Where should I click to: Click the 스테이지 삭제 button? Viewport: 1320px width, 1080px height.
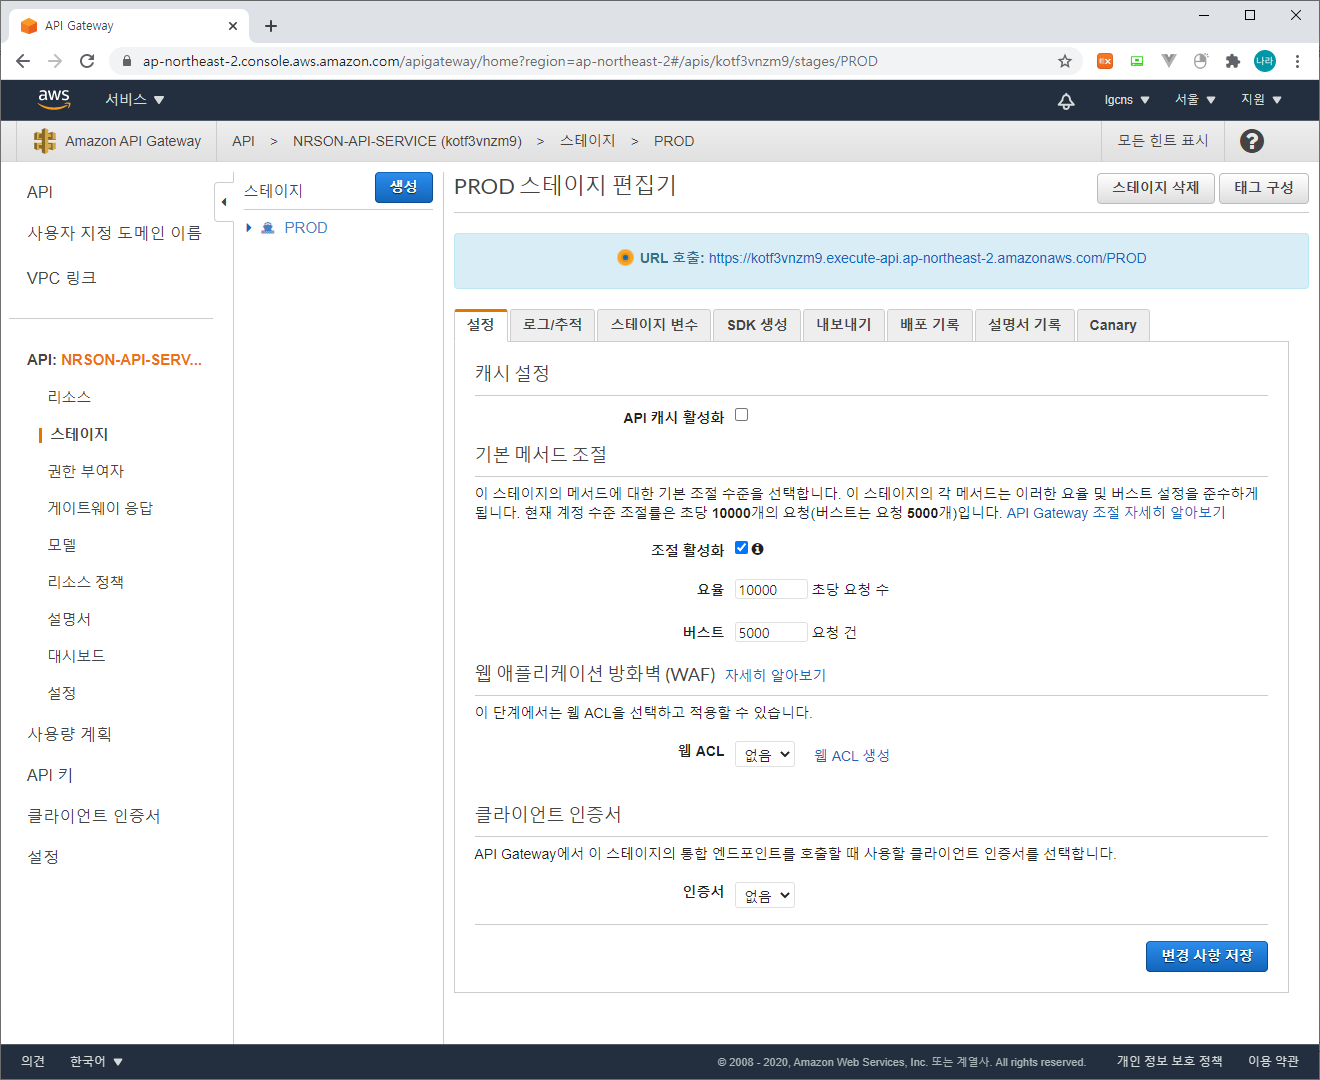tap(1156, 188)
